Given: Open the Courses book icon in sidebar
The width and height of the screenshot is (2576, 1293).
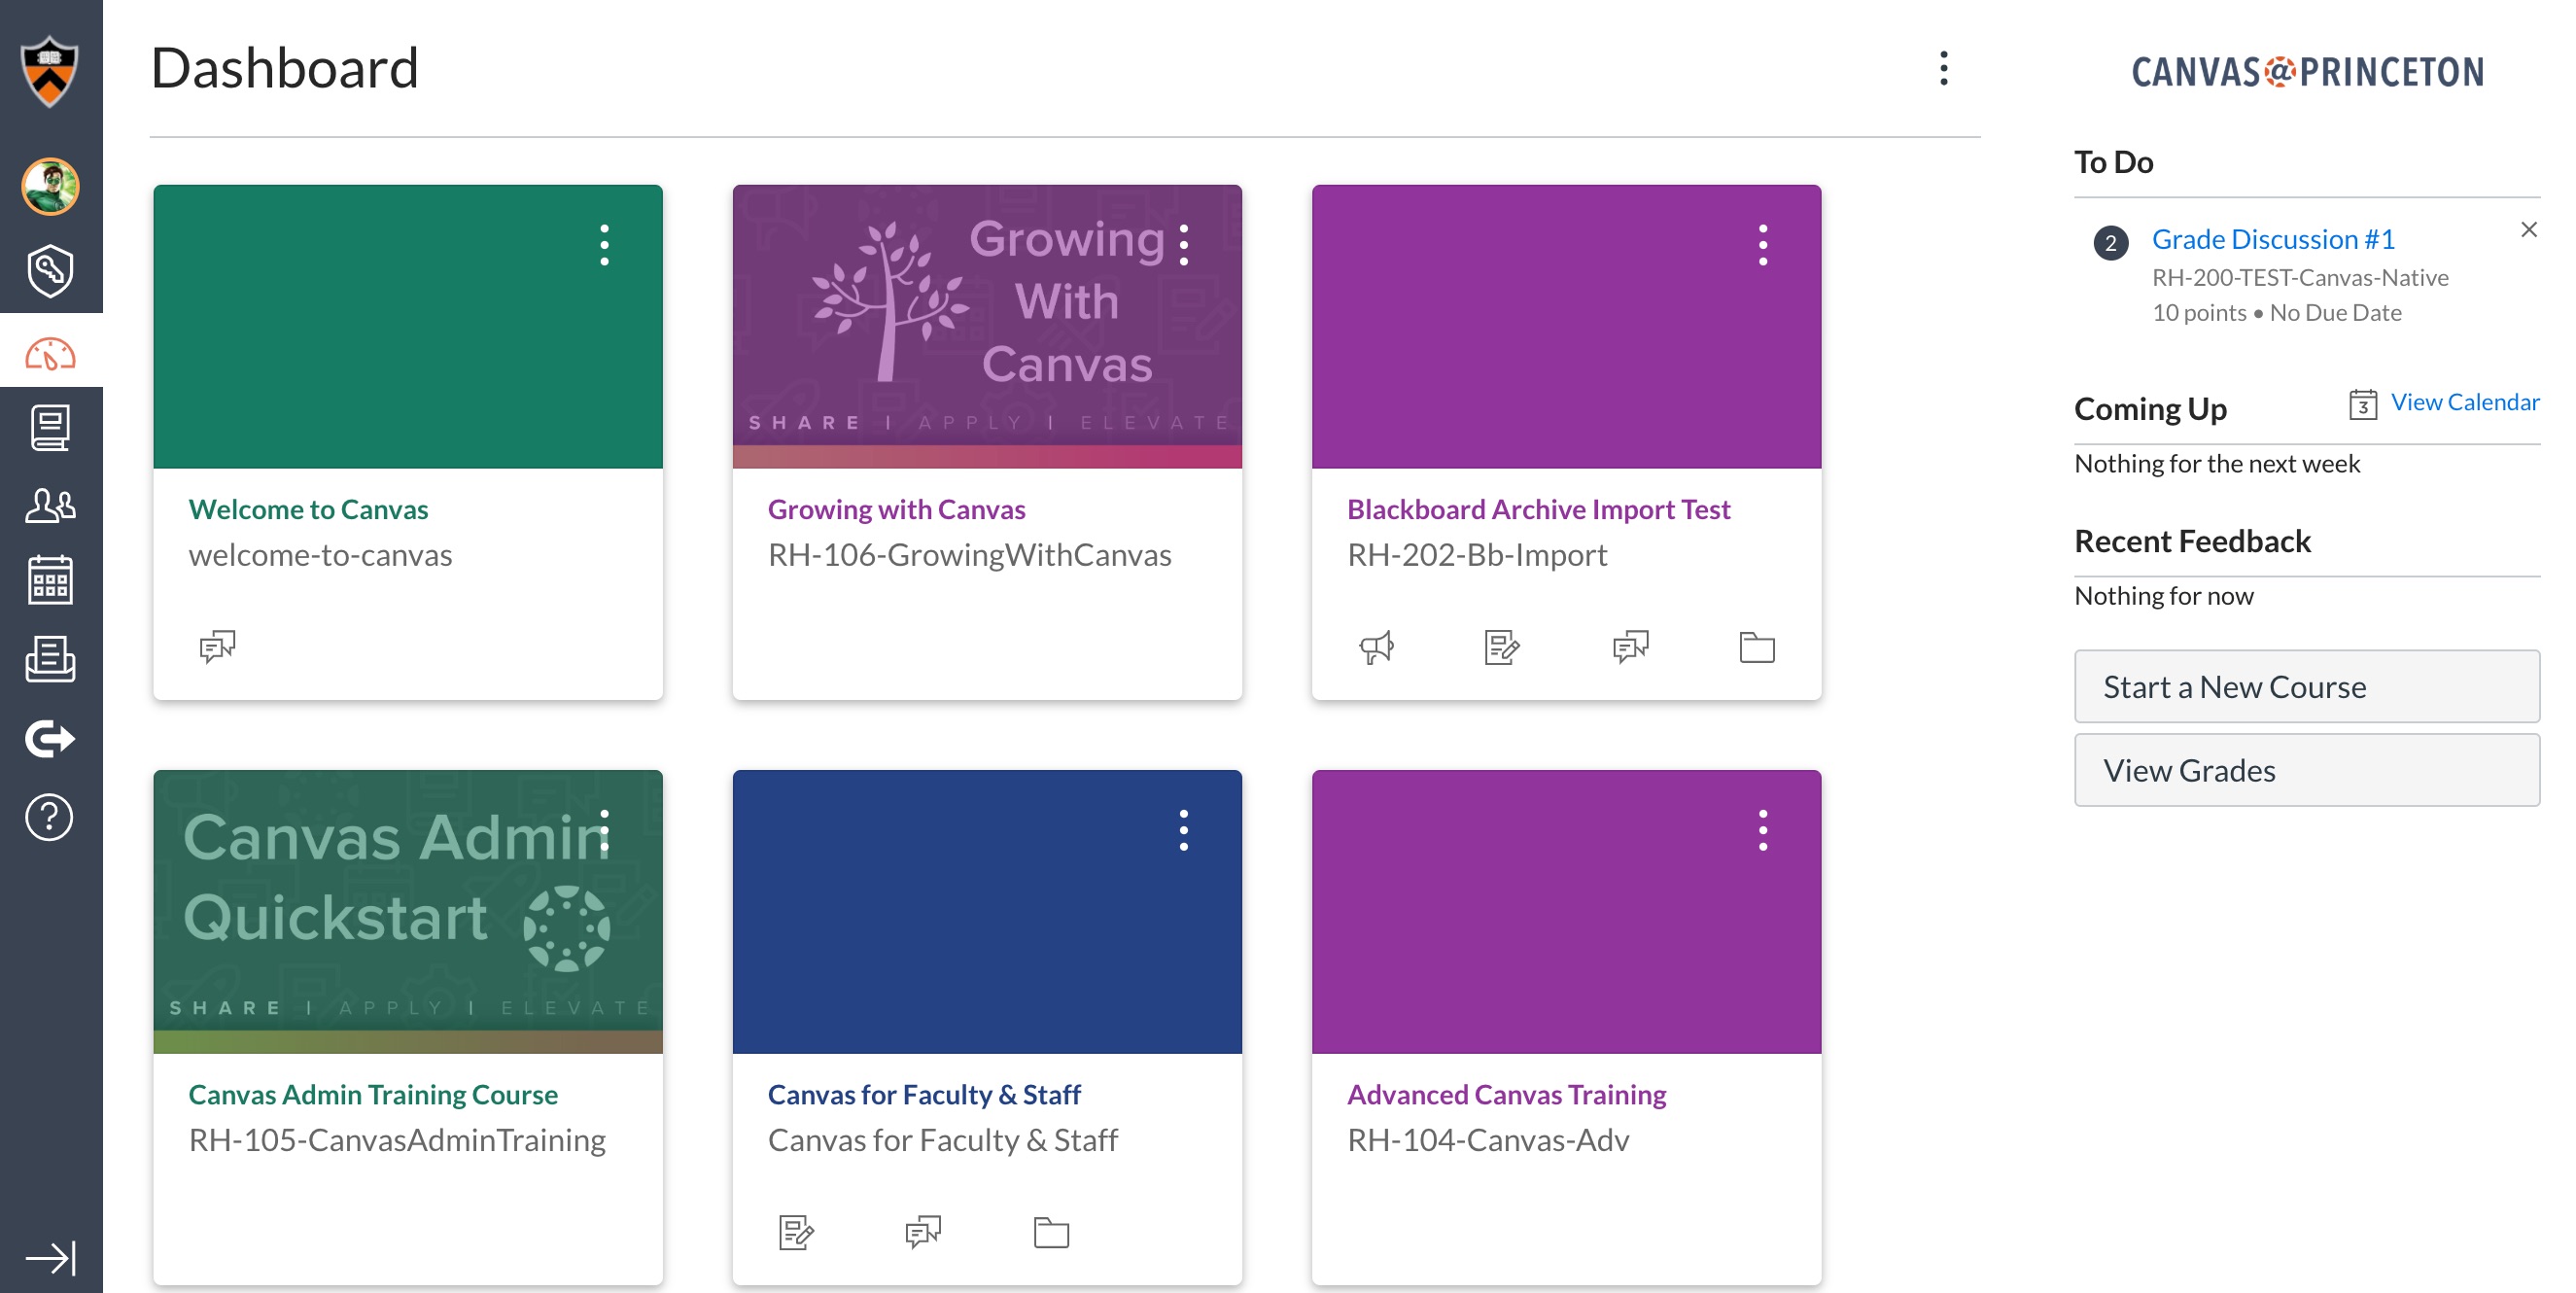Looking at the screenshot, I should [x=50, y=428].
